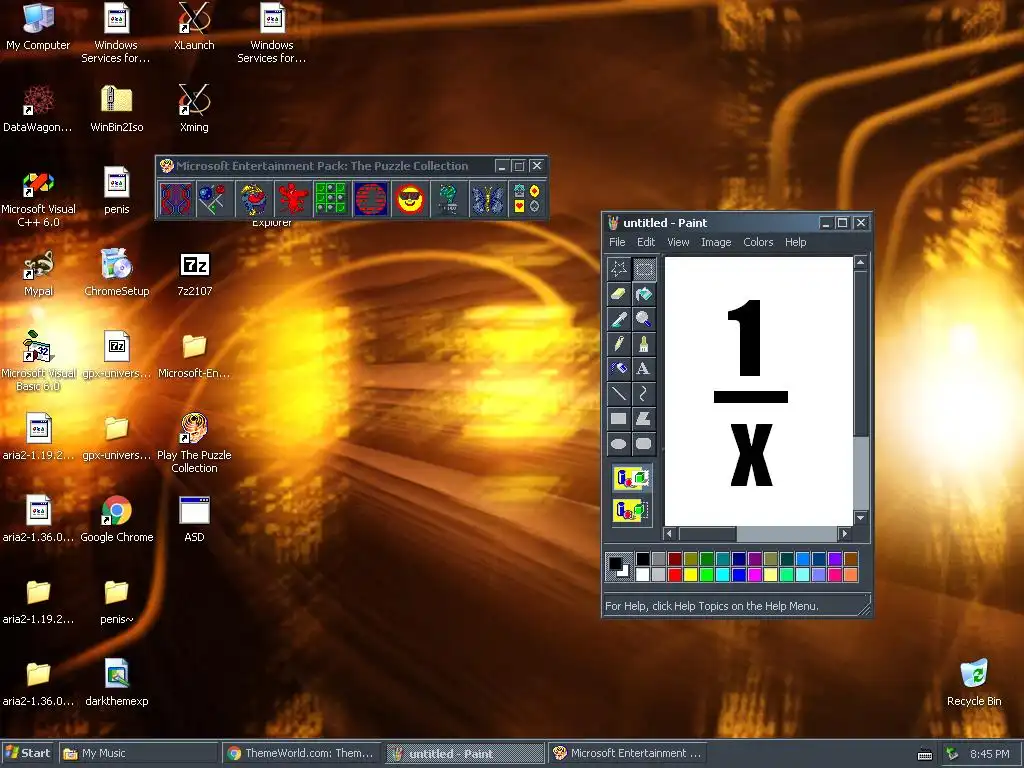1024x768 pixels.
Task: Click the system clock showing 8:45 PM
Action: (989, 754)
